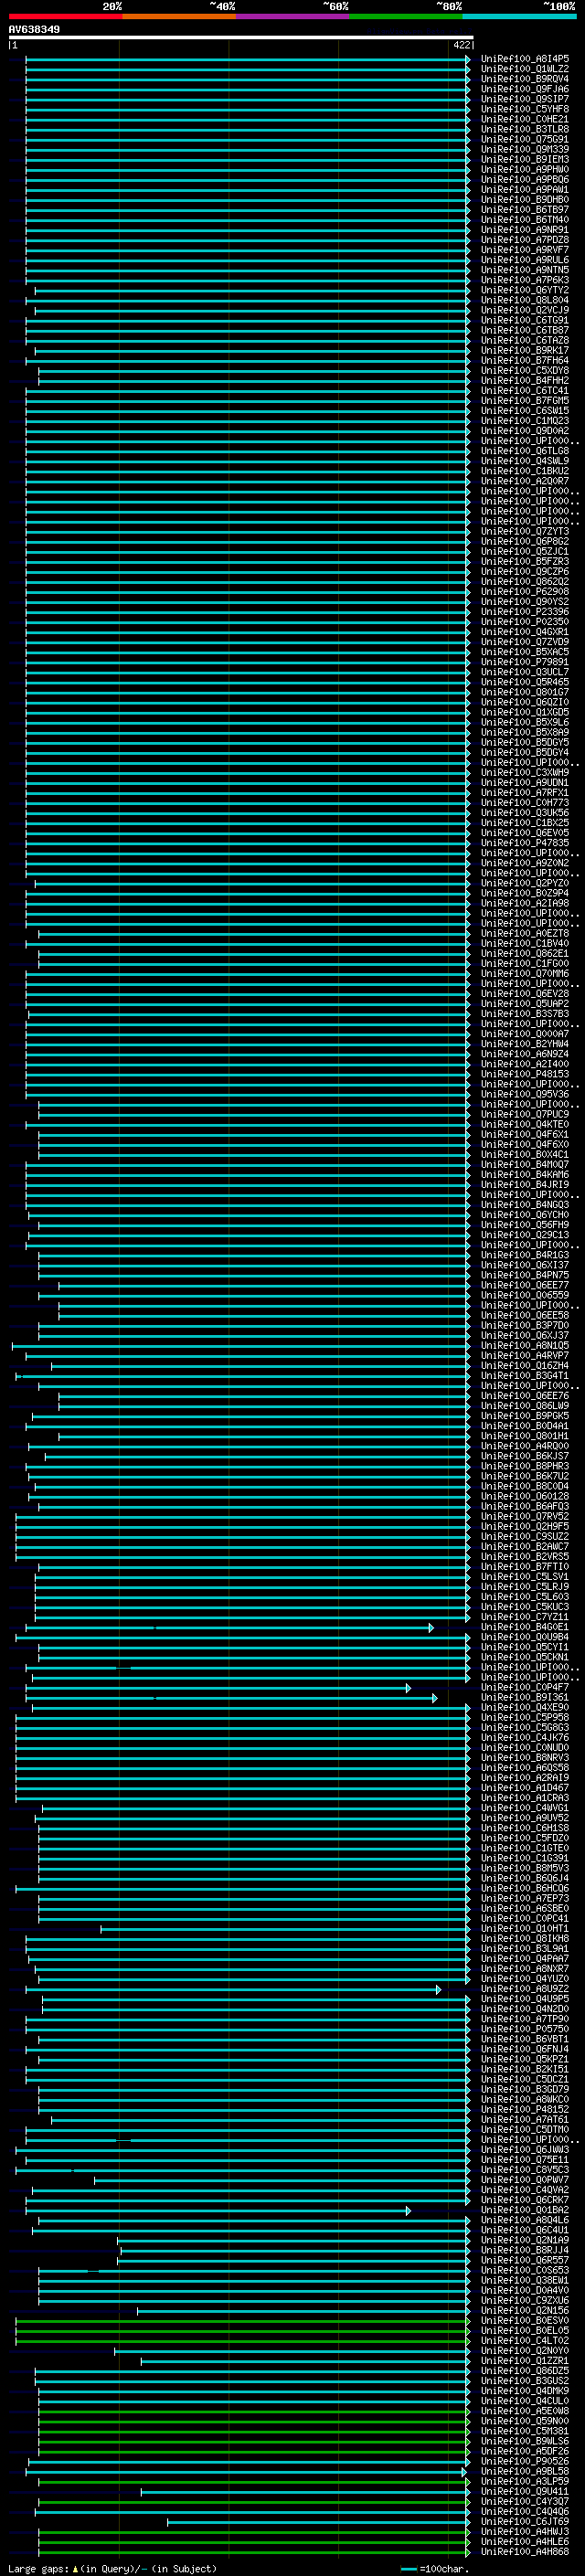The width and height of the screenshot is (585, 2576).
Task: Select hit label UniRef100_P48153
Action: pos(525,1074)
